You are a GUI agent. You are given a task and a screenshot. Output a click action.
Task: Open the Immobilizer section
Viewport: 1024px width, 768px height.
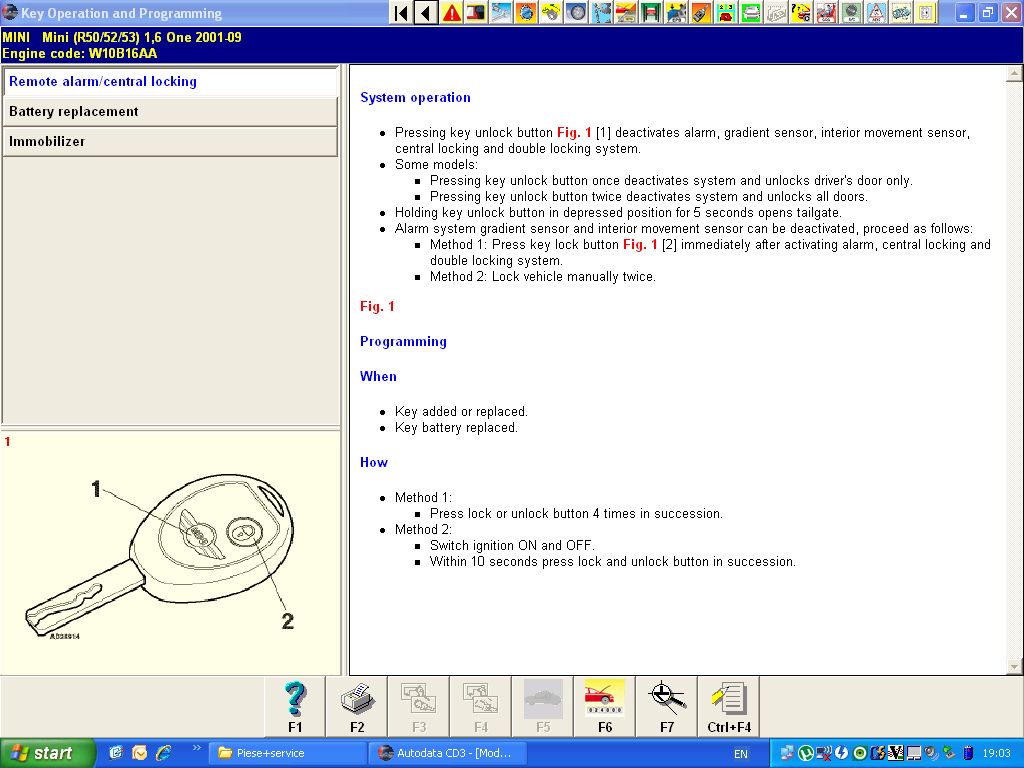170,142
